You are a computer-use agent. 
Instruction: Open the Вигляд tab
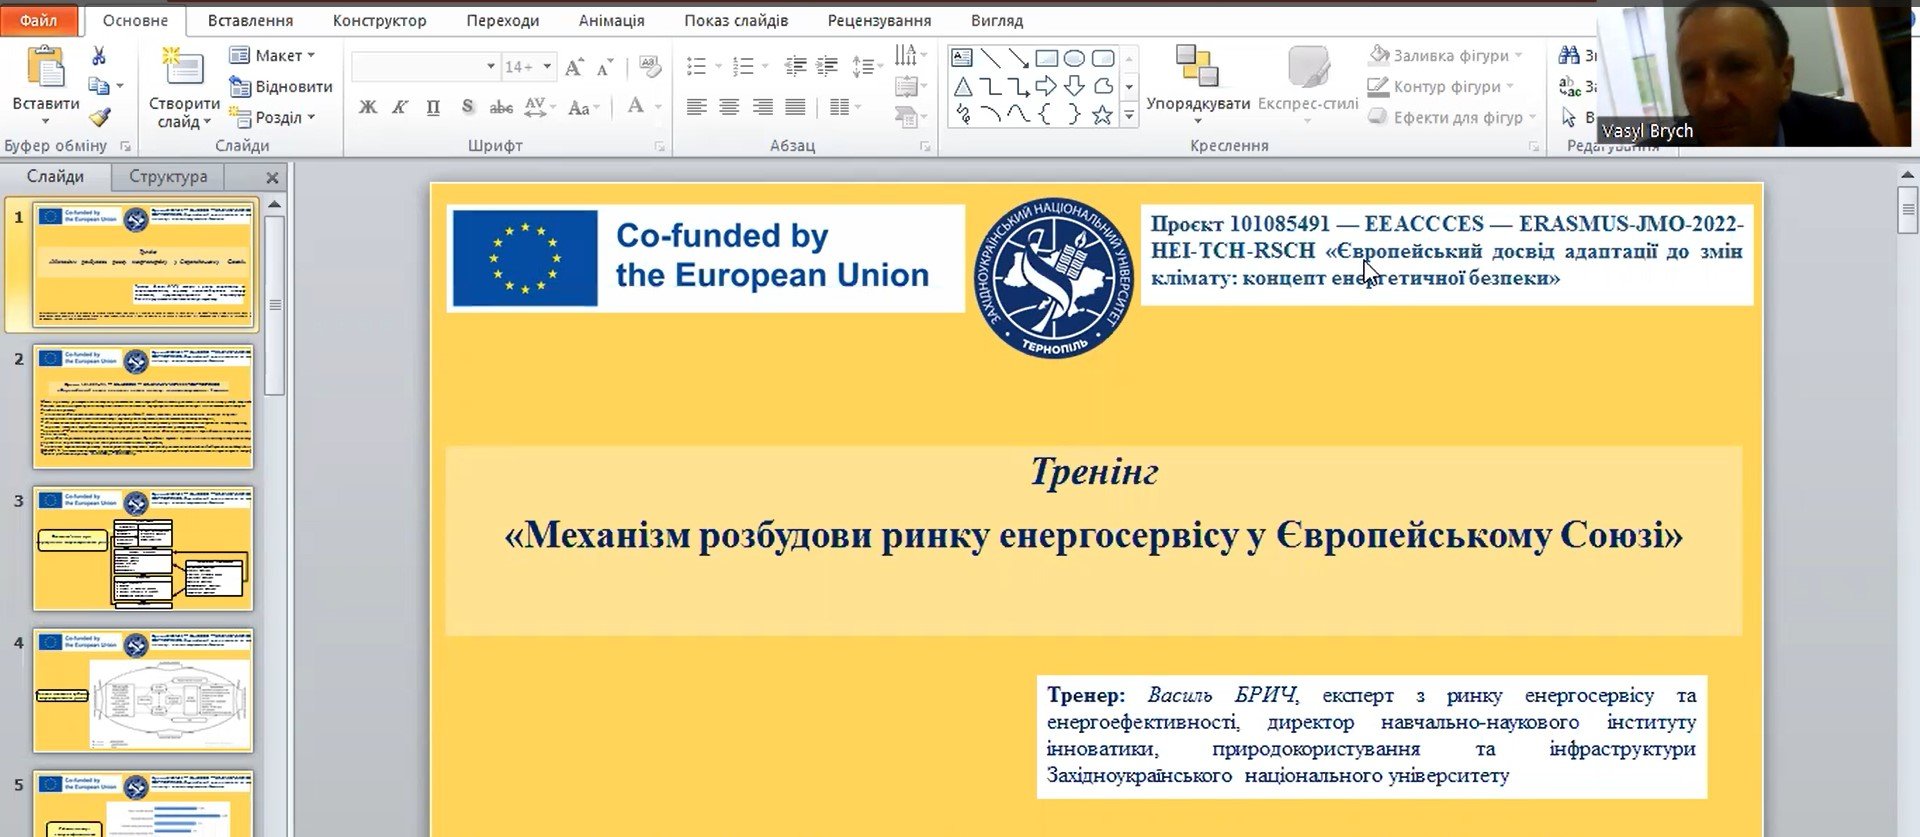tap(996, 20)
